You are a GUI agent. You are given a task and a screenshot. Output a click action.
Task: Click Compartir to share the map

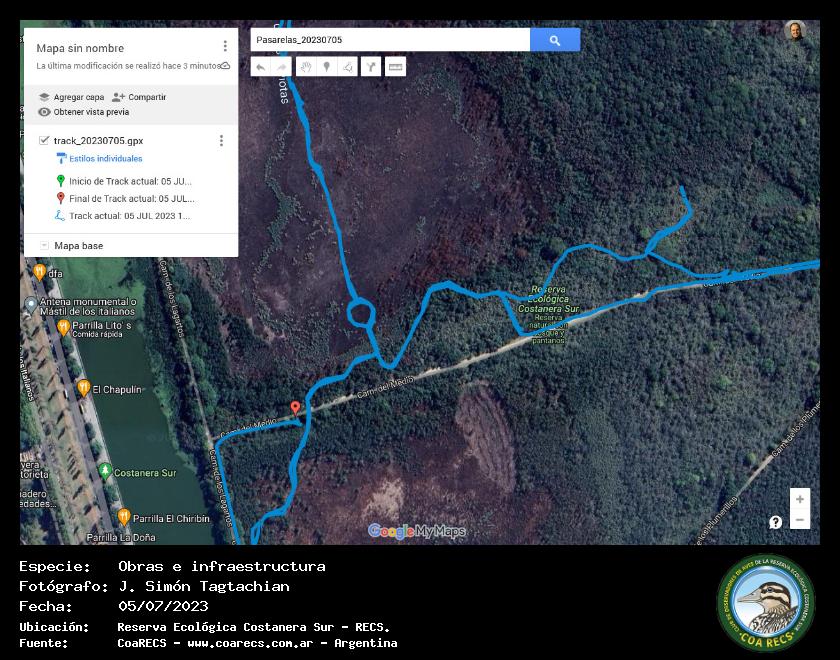point(139,97)
